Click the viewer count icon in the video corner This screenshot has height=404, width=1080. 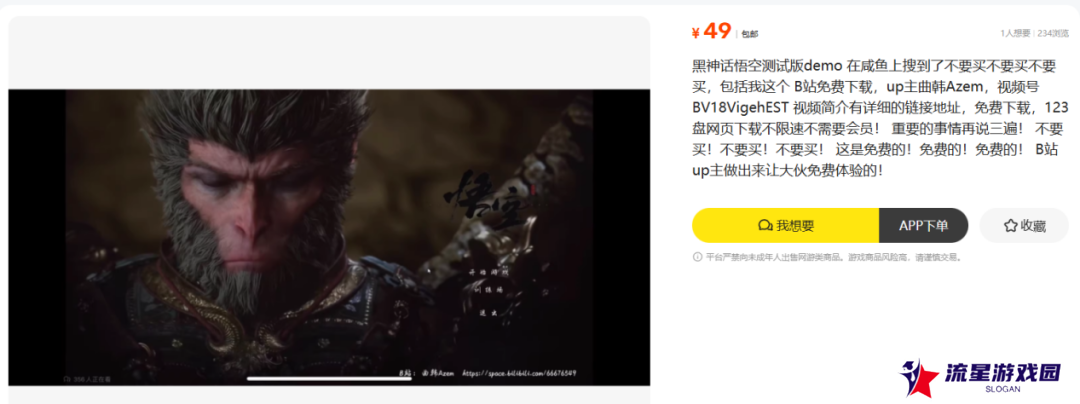point(67,379)
